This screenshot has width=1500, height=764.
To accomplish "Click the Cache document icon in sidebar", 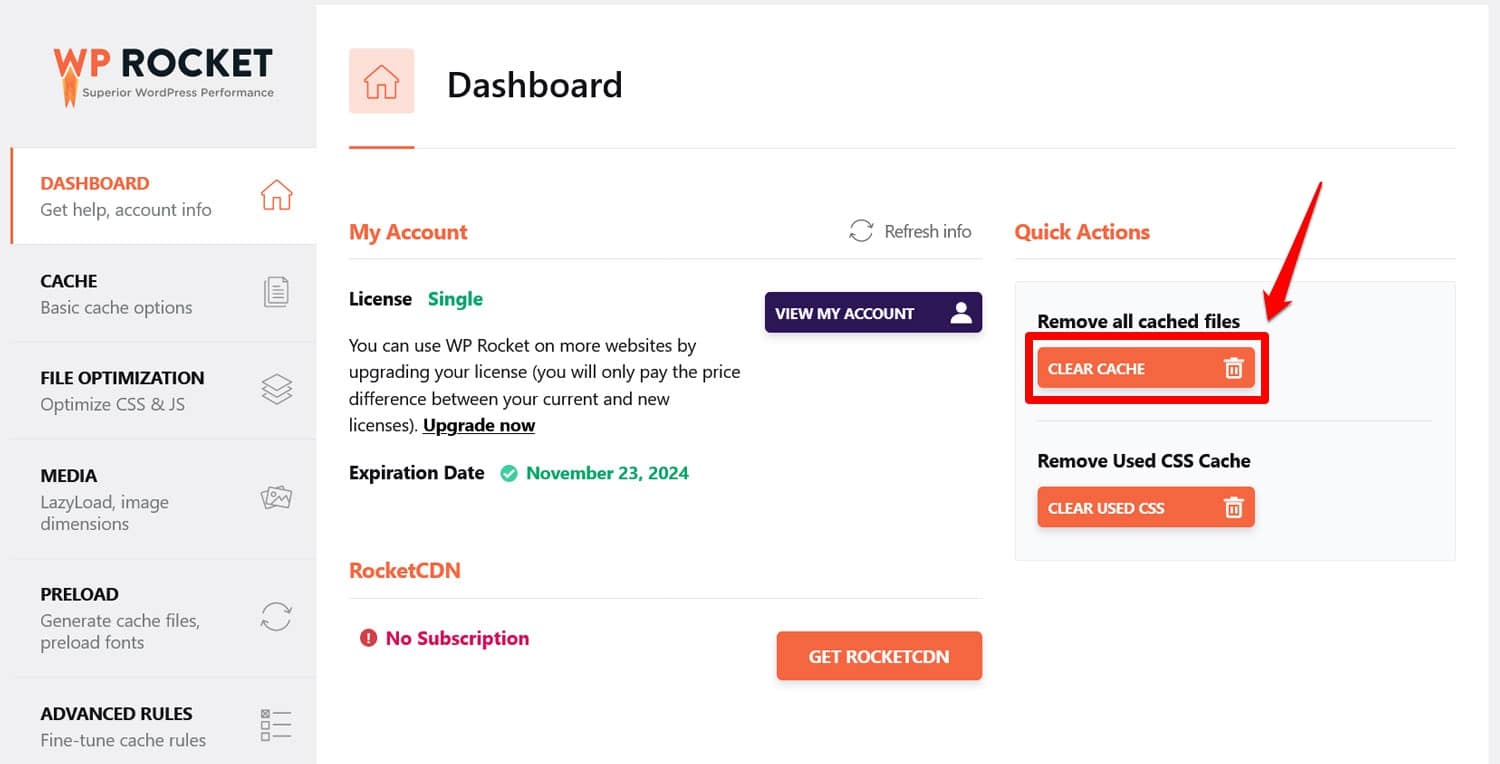I will coord(276,292).
